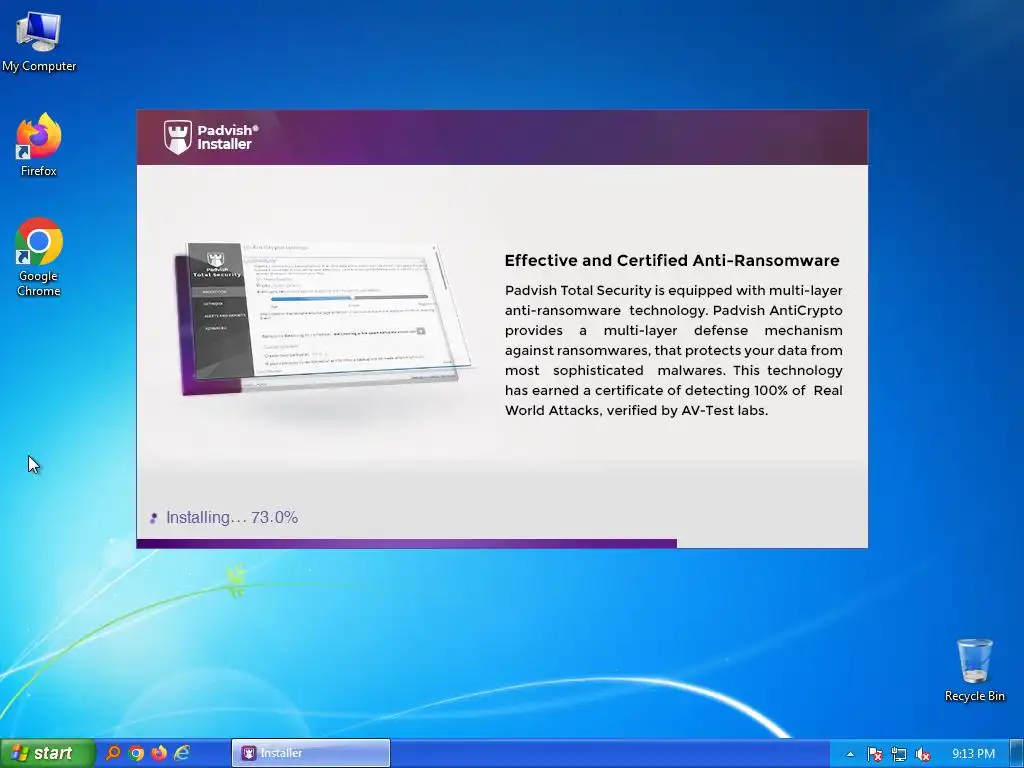Click the Padvish Total Security product screenshot
The width and height of the screenshot is (1024, 768).
click(x=323, y=318)
